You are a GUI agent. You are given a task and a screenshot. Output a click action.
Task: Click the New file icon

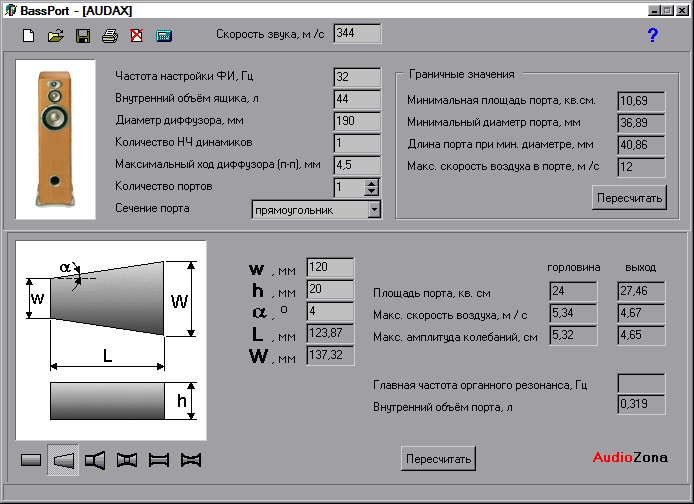(x=29, y=35)
